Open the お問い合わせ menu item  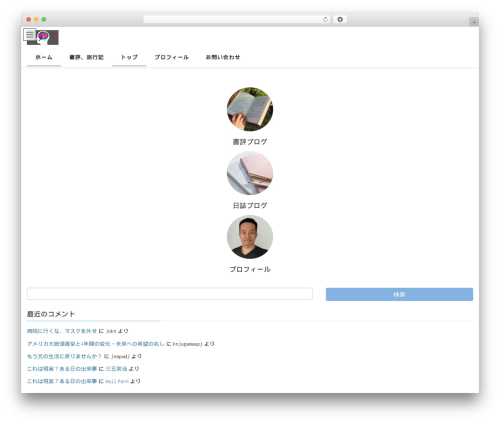[x=223, y=57]
